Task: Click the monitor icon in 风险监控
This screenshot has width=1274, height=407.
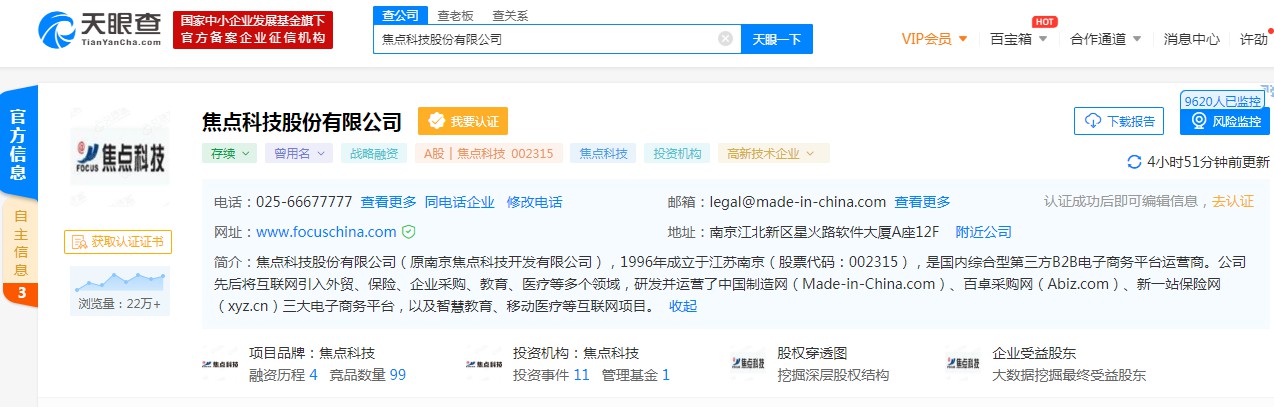Action: (x=1199, y=121)
